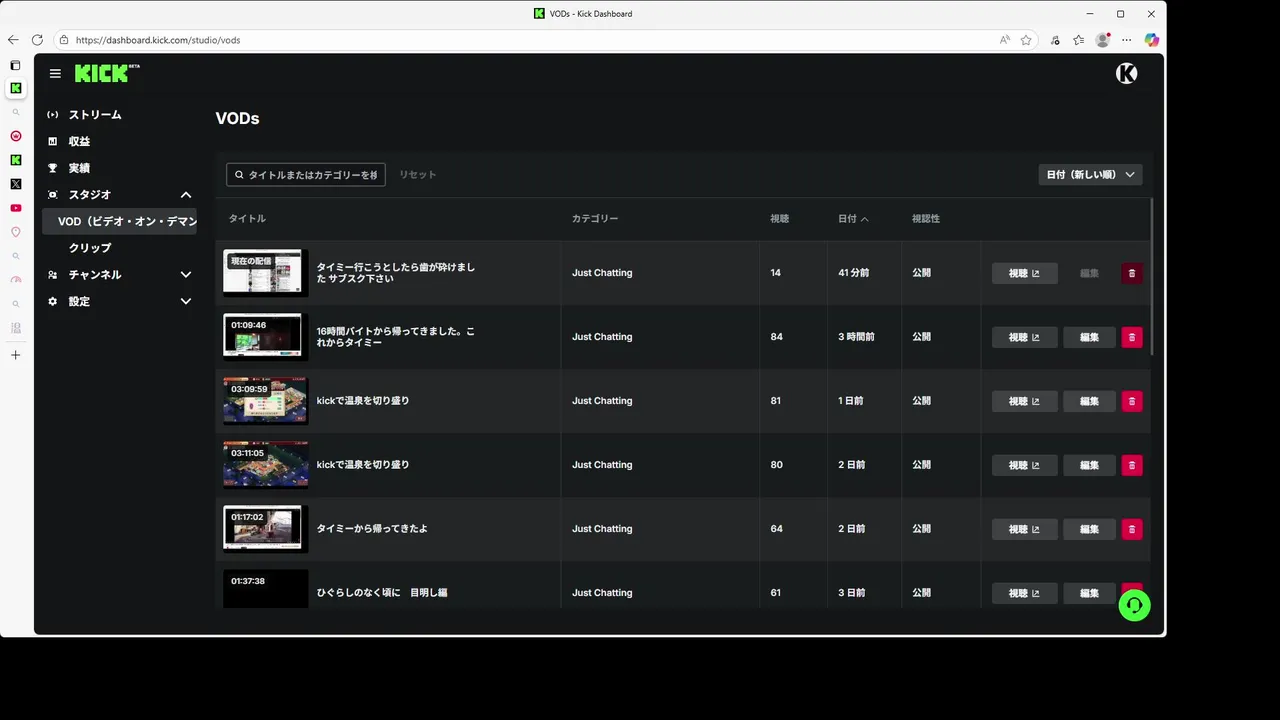Delete the current live stream VOD row

coord(1132,273)
